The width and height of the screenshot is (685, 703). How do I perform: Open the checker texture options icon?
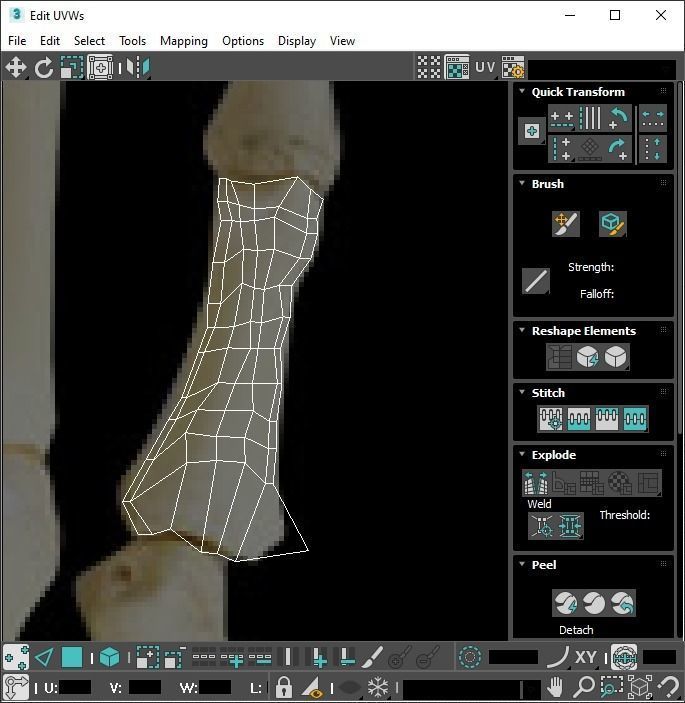513,67
